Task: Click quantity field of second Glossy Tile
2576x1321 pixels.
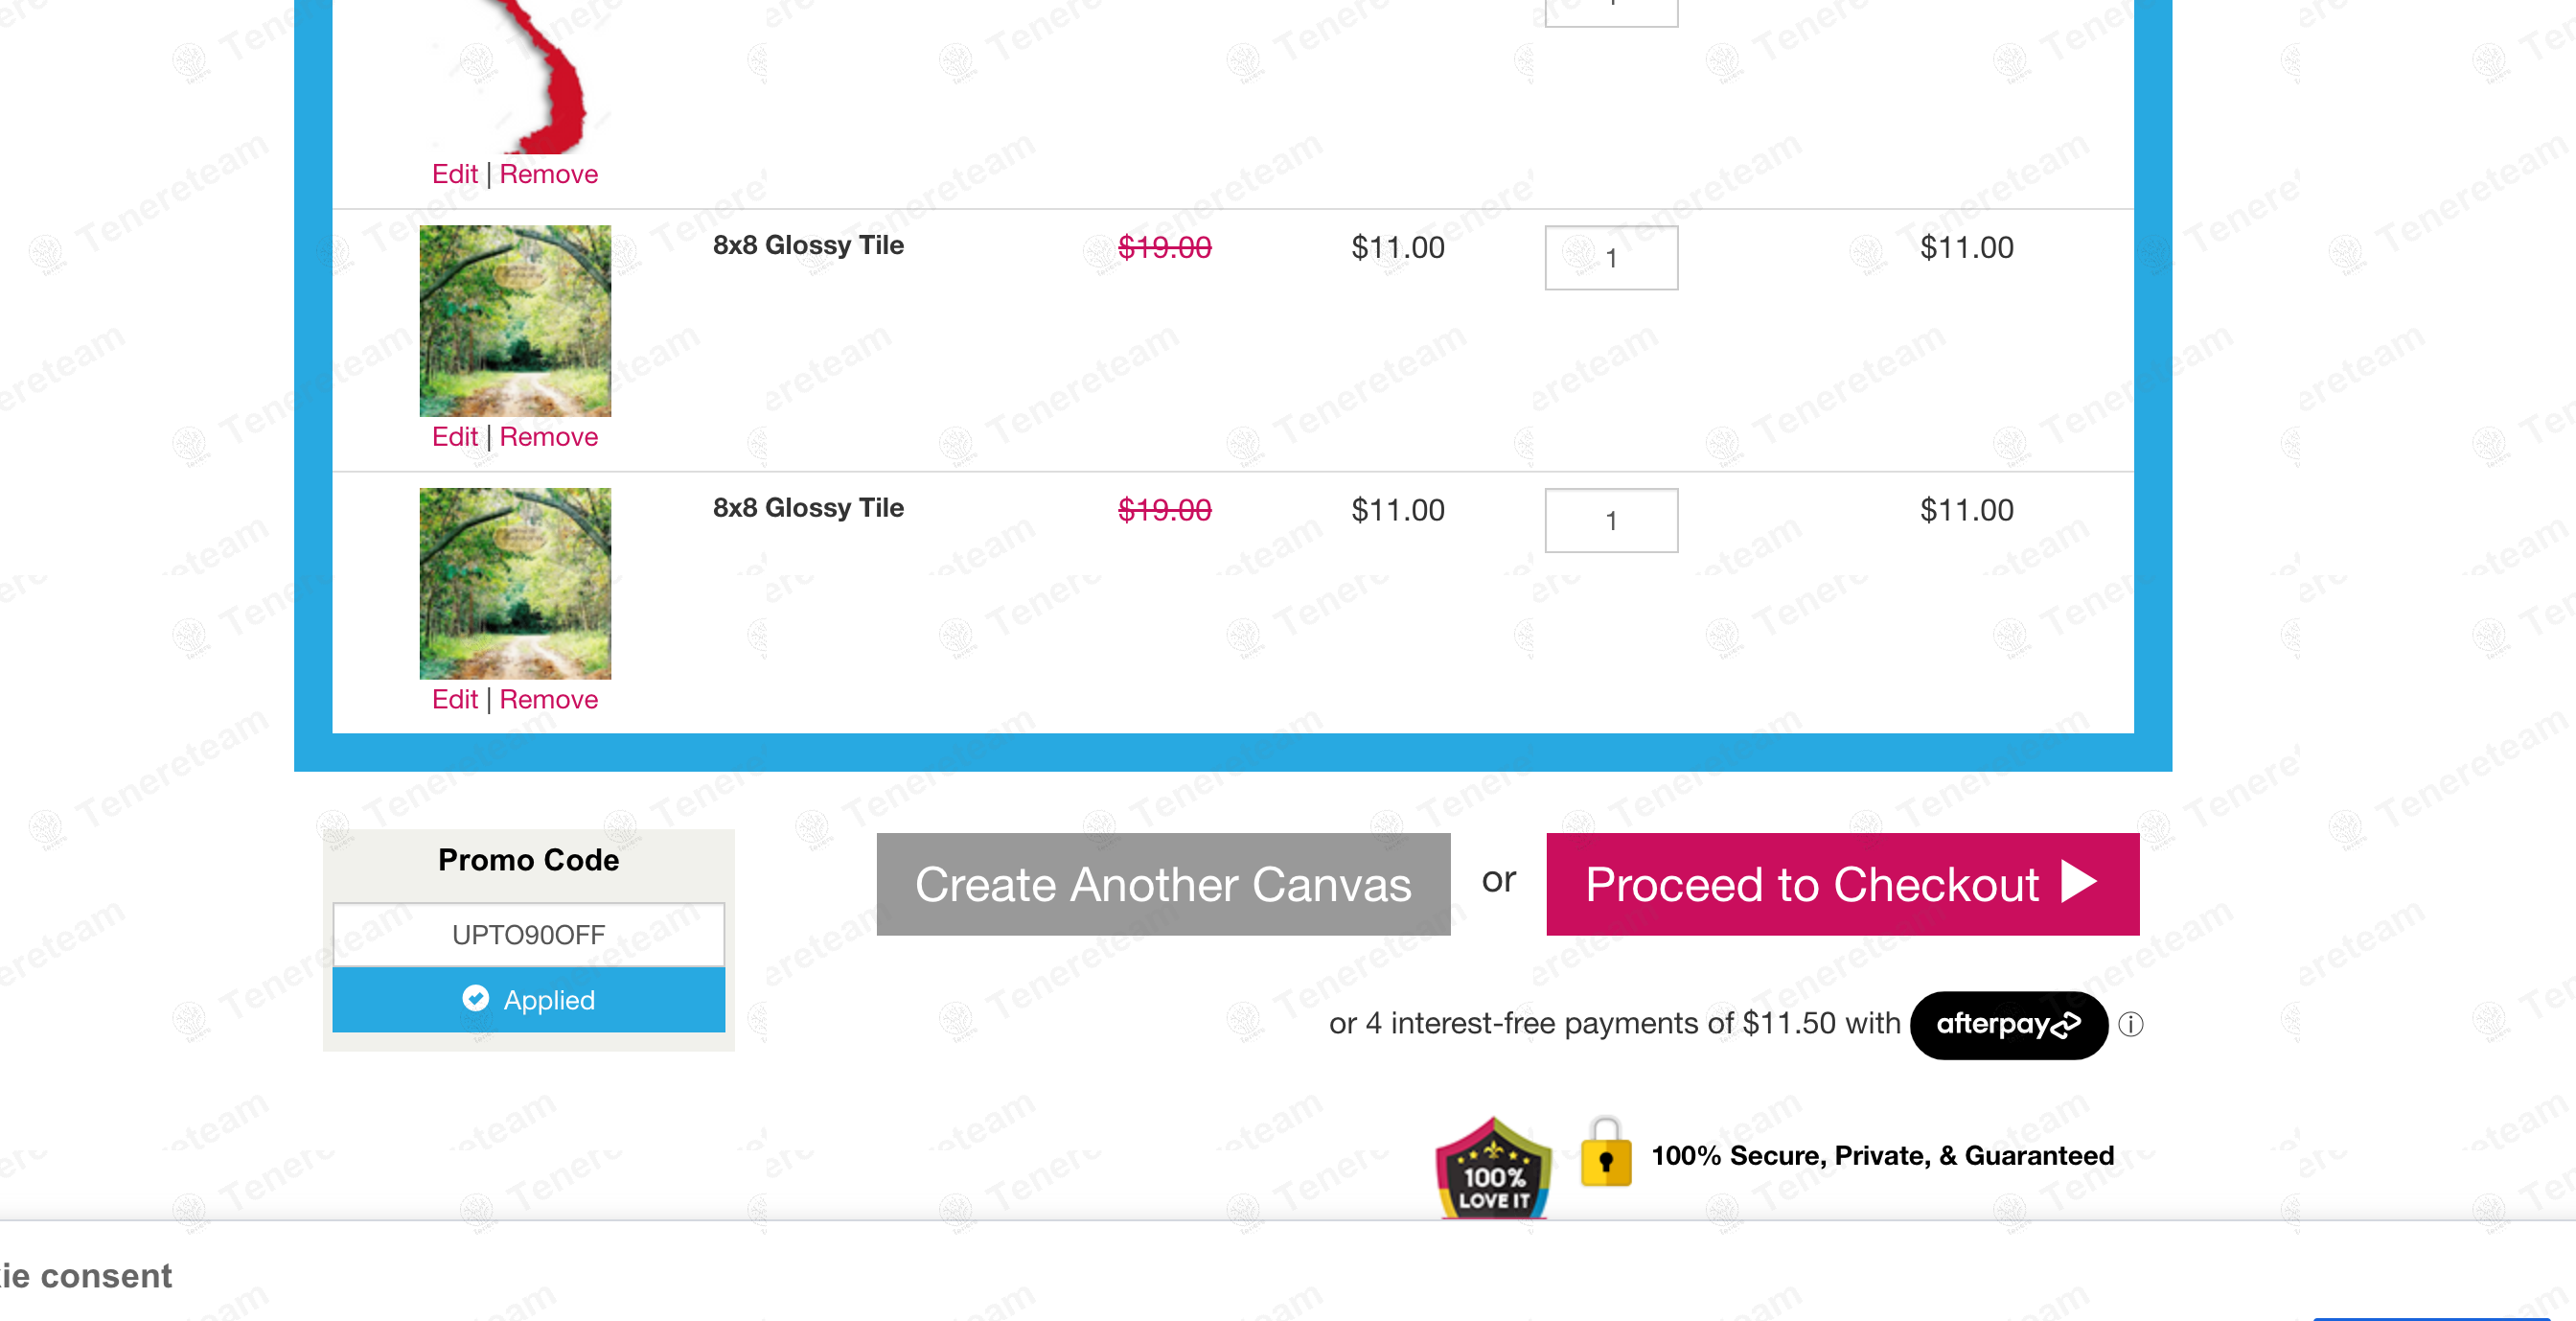Action: click(1611, 520)
